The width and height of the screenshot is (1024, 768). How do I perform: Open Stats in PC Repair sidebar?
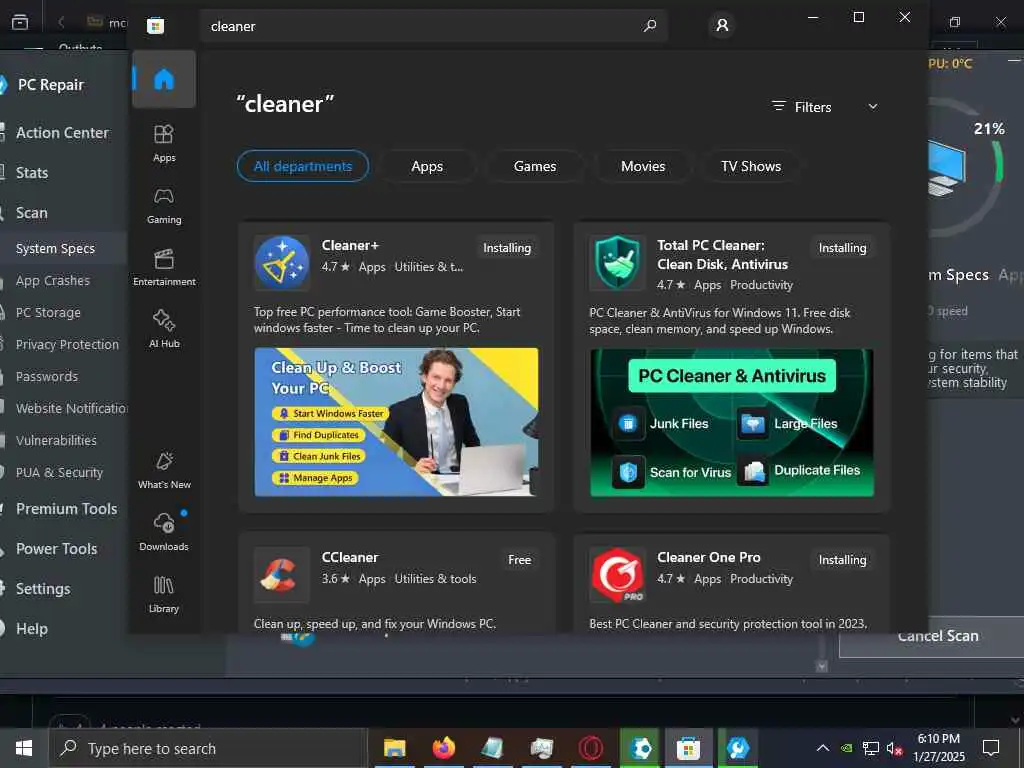tap(32, 172)
